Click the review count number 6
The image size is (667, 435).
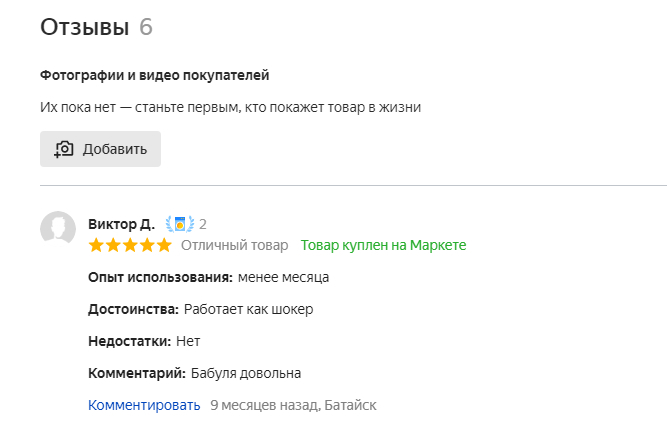[x=146, y=27]
